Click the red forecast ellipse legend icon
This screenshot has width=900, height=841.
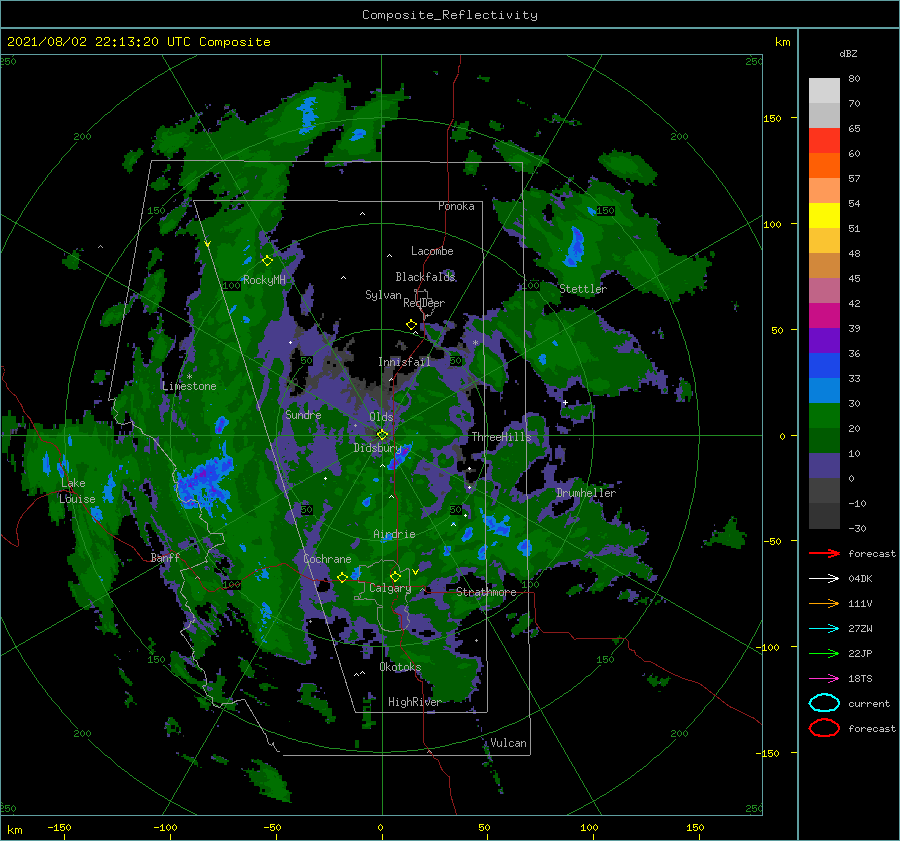(824, 728)
